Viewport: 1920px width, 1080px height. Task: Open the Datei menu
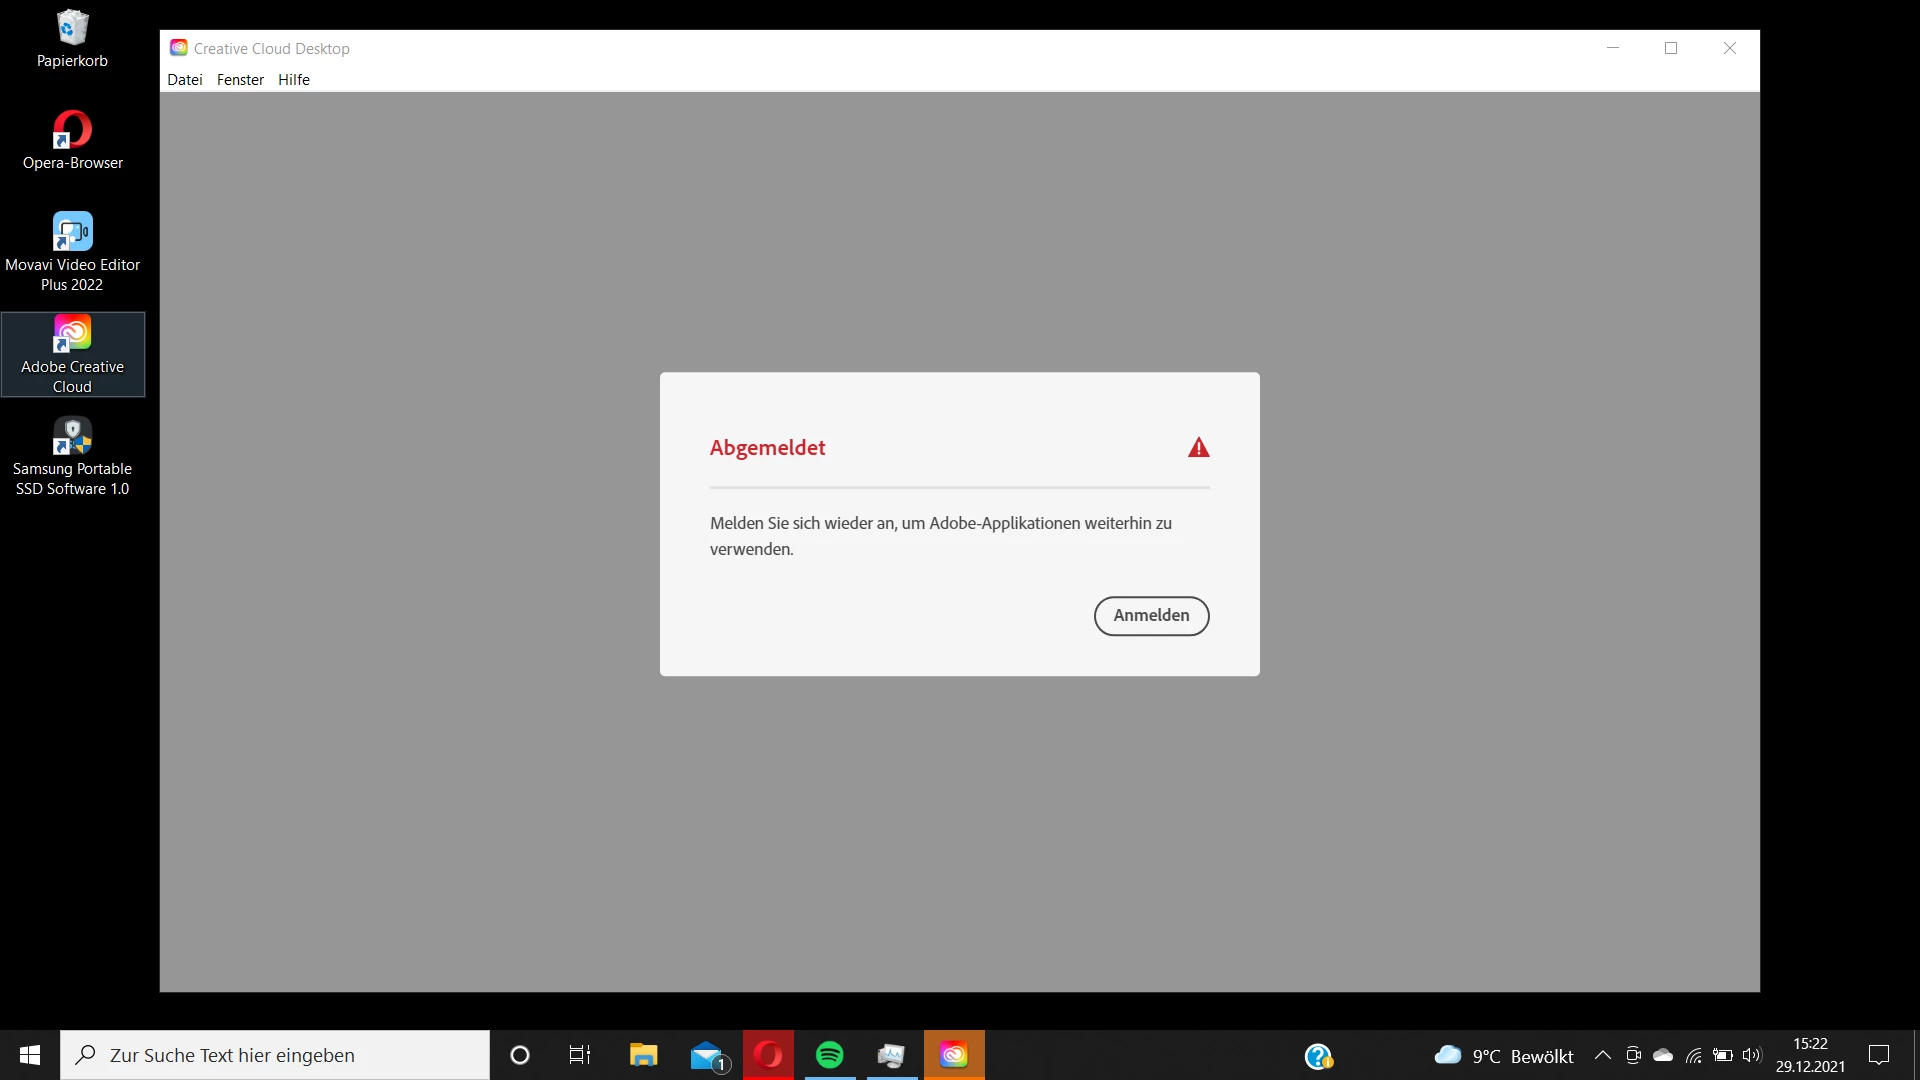coord(184,80)
